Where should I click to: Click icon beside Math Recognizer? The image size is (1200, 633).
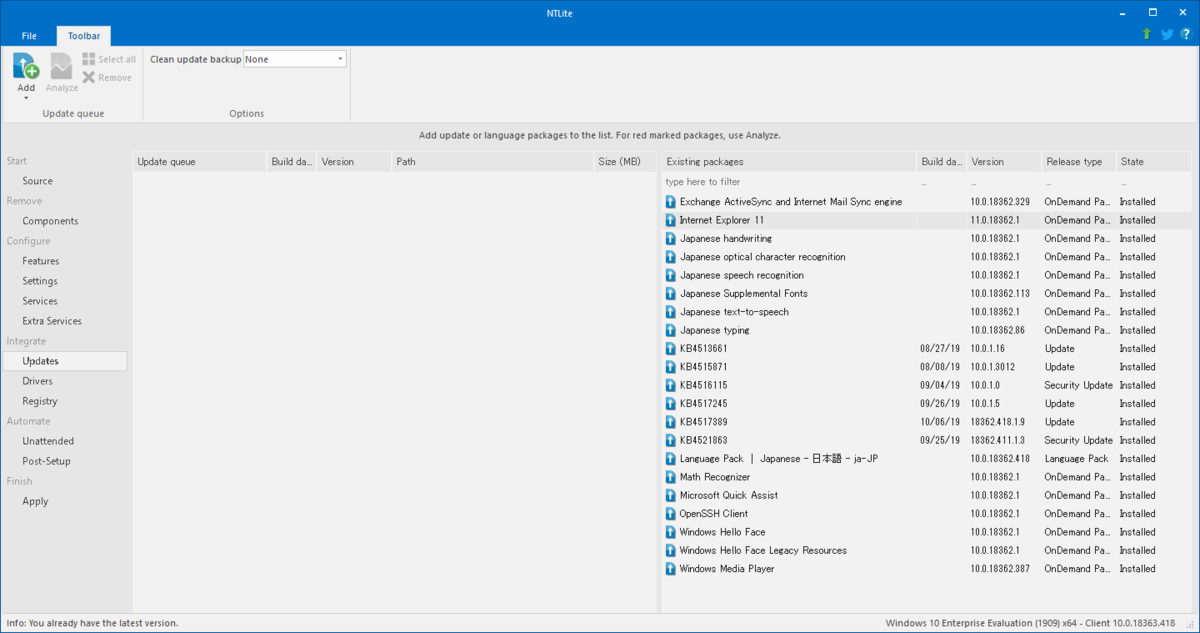pyautogui.click(x=671, y=477)
